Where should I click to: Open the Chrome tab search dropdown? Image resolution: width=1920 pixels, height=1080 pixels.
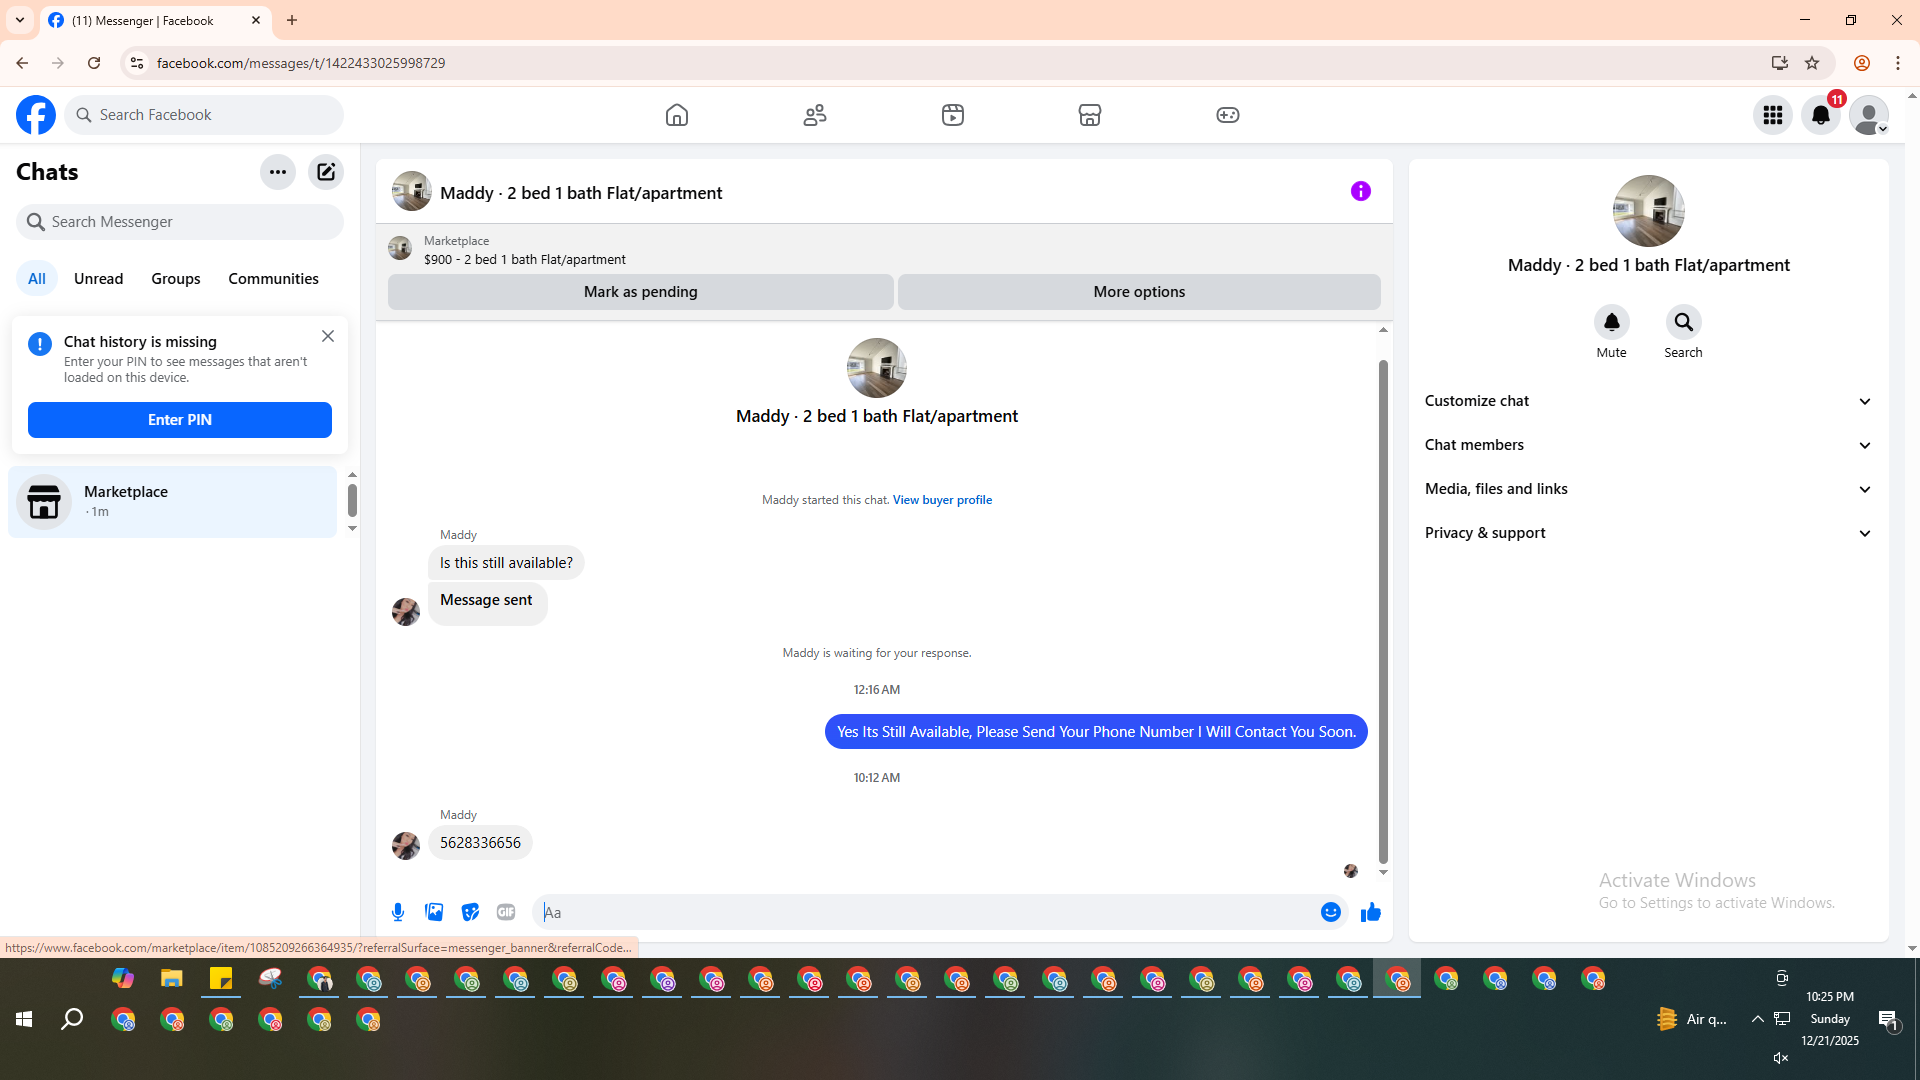(x=20, y=20)
